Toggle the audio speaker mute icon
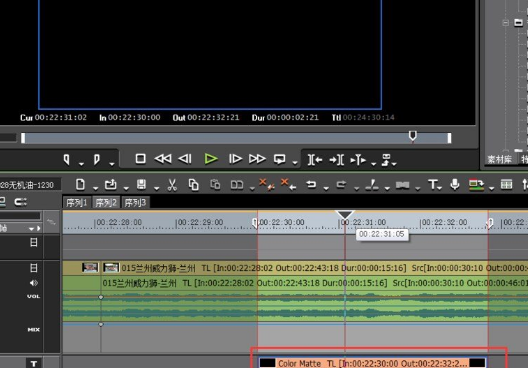 pyautogui.click(x=34, y=283)
